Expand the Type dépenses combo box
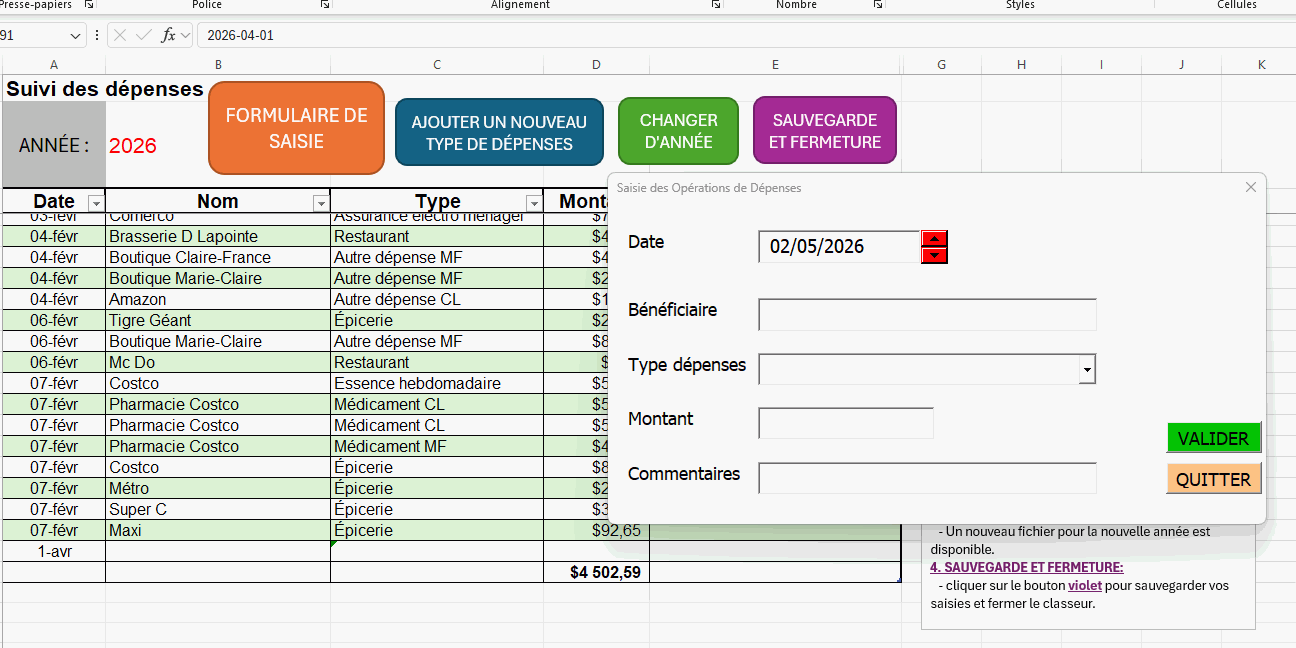This screenshot has width=1296, height=648. (x=1086, y=370)
